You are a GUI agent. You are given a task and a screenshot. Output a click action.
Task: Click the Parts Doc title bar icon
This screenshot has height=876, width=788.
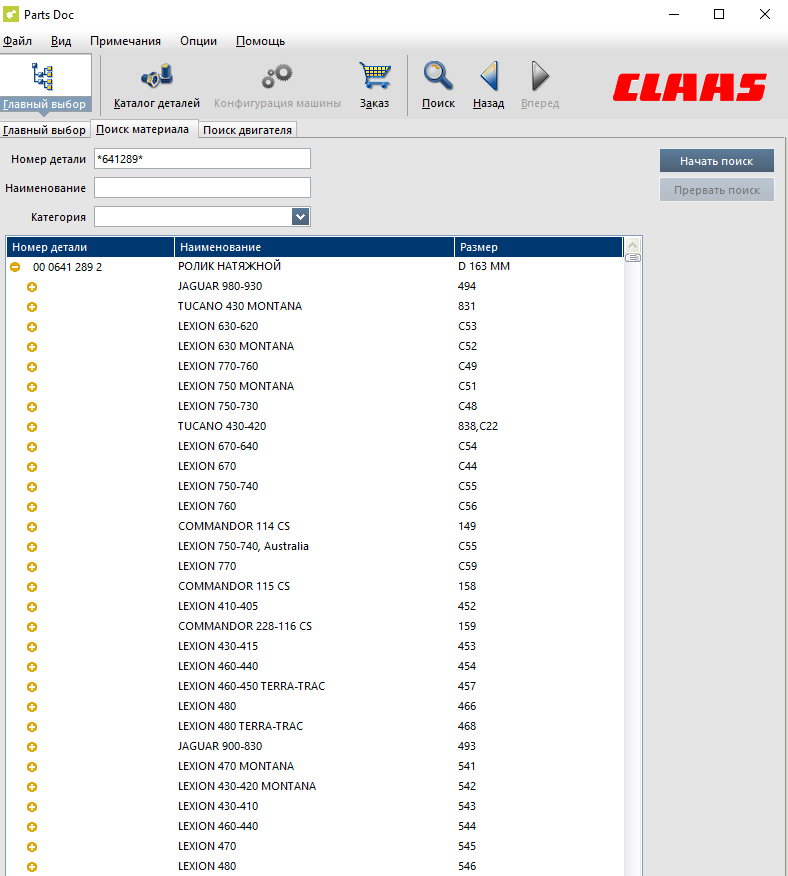[x=11, y=15]
